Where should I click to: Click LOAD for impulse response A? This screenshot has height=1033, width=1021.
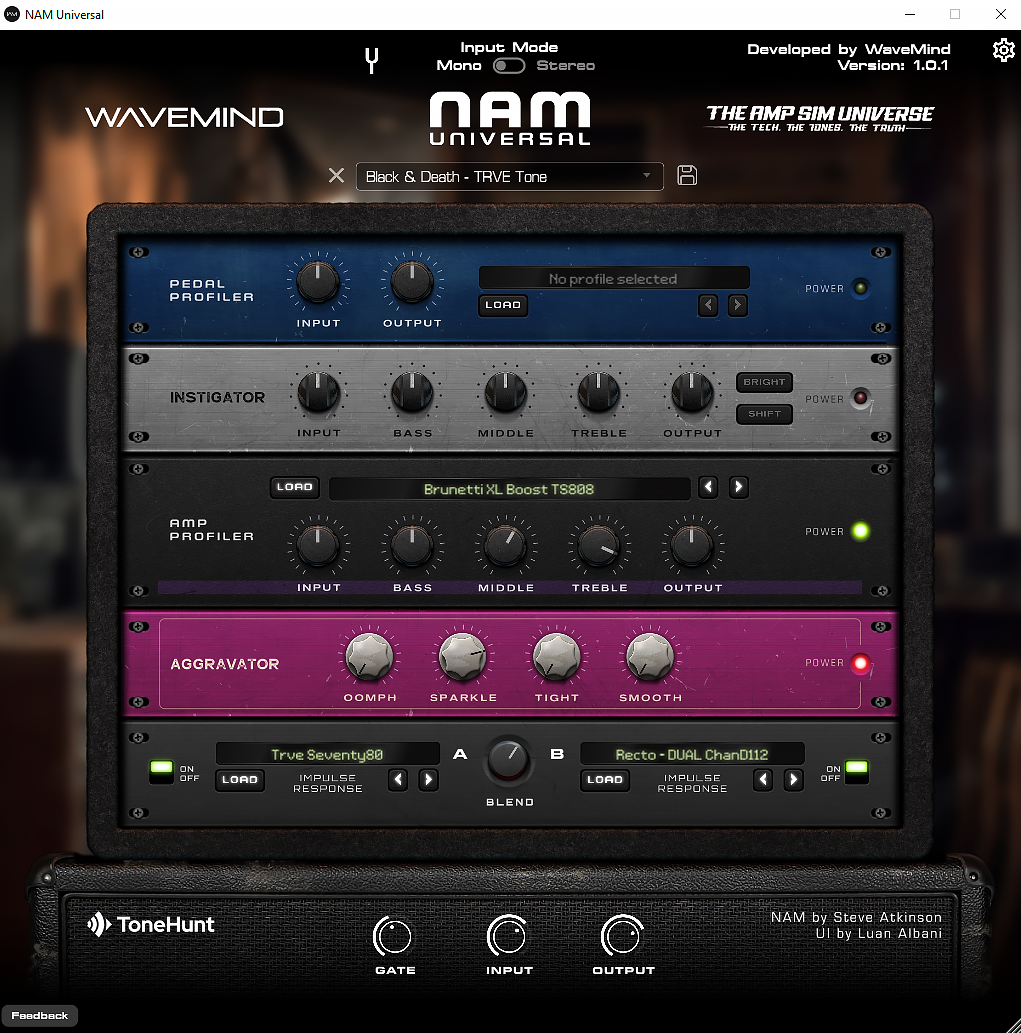pyautogui.click(x=240, y=780)
